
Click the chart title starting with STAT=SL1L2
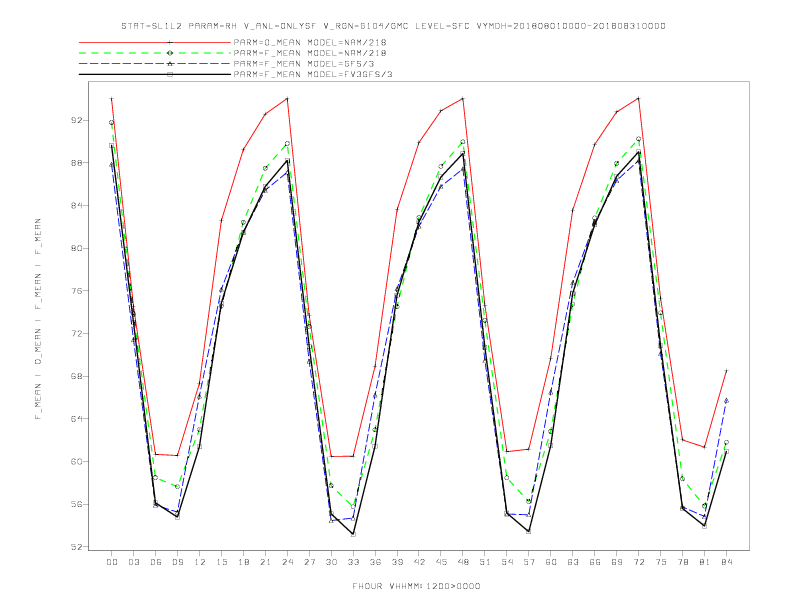coord(393,26)
